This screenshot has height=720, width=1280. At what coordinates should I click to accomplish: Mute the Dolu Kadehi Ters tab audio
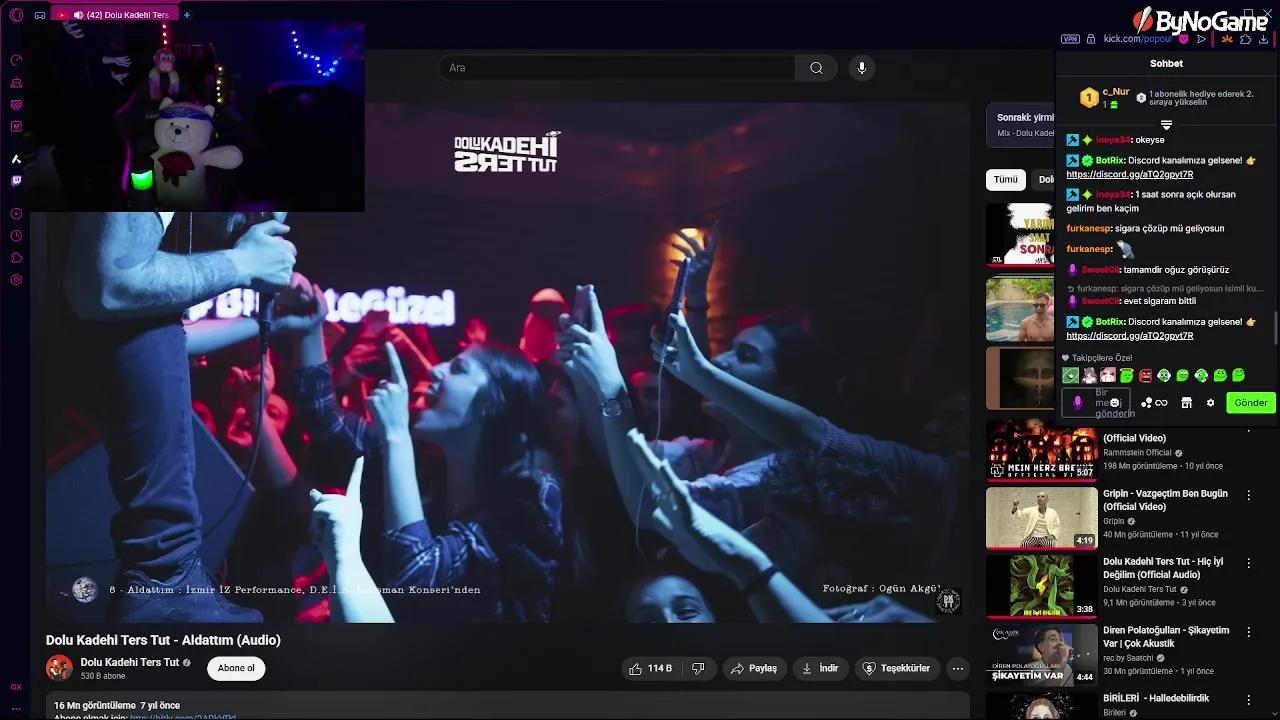(78, 15)
